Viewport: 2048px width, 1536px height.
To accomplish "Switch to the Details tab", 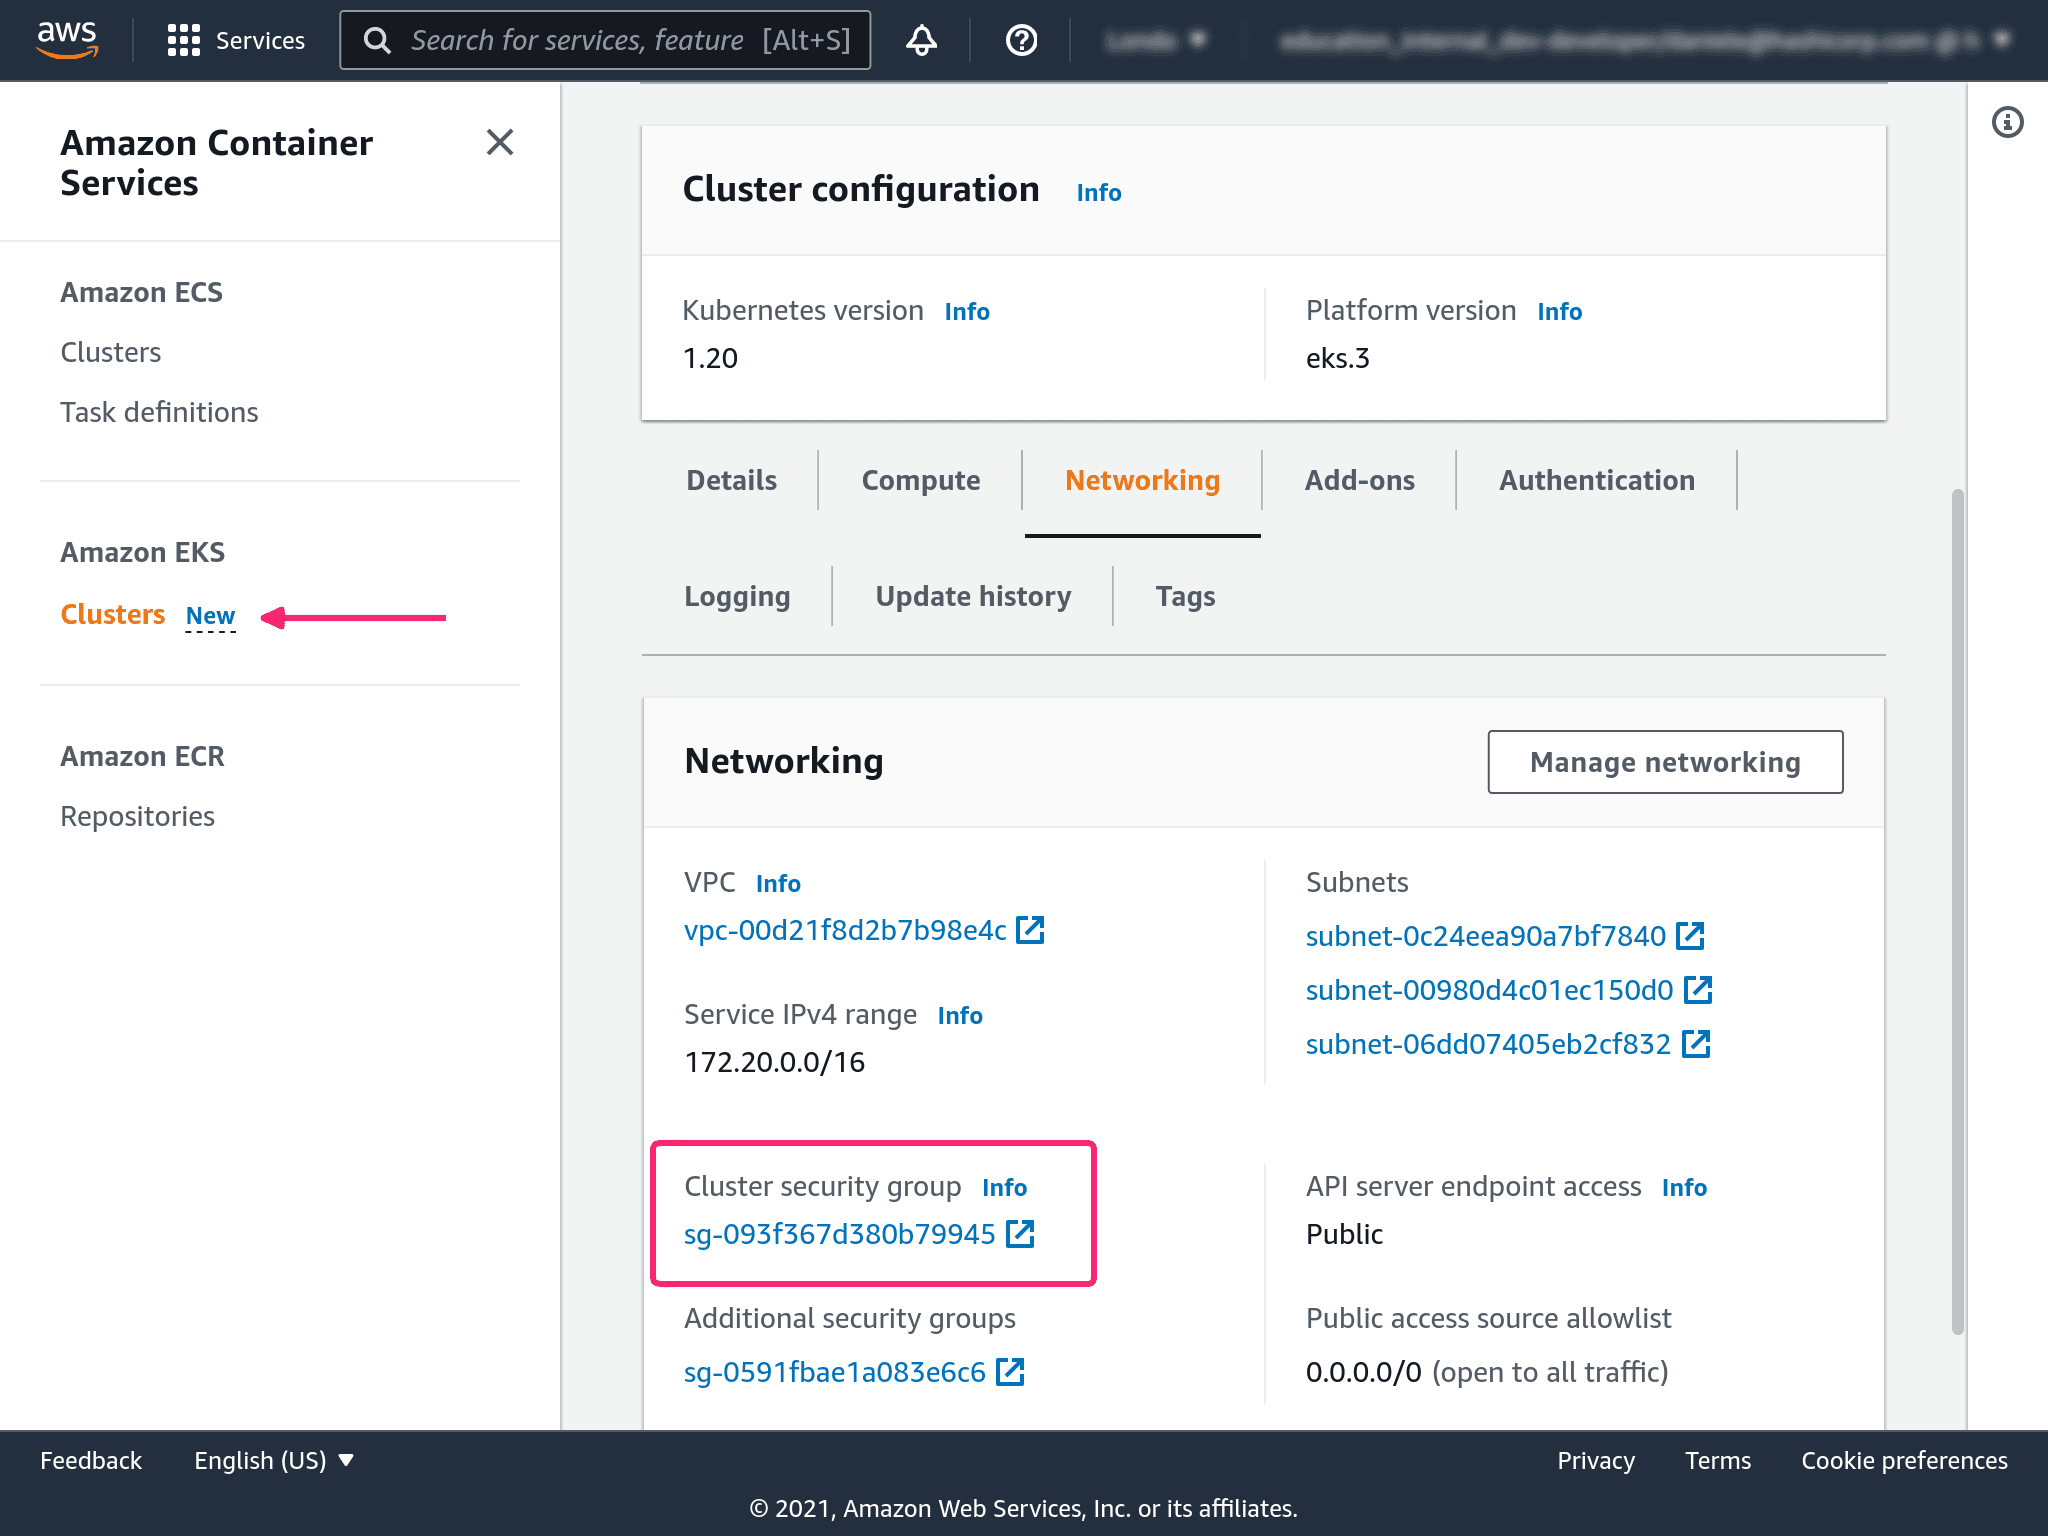I will point(731,480).
